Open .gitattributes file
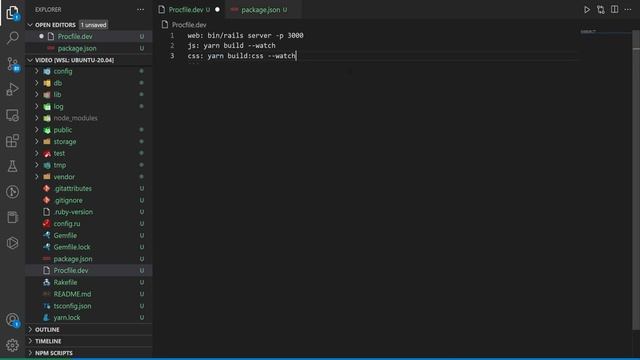The width and height of the screenshot is (640, 360). click(x=73, y=189)
